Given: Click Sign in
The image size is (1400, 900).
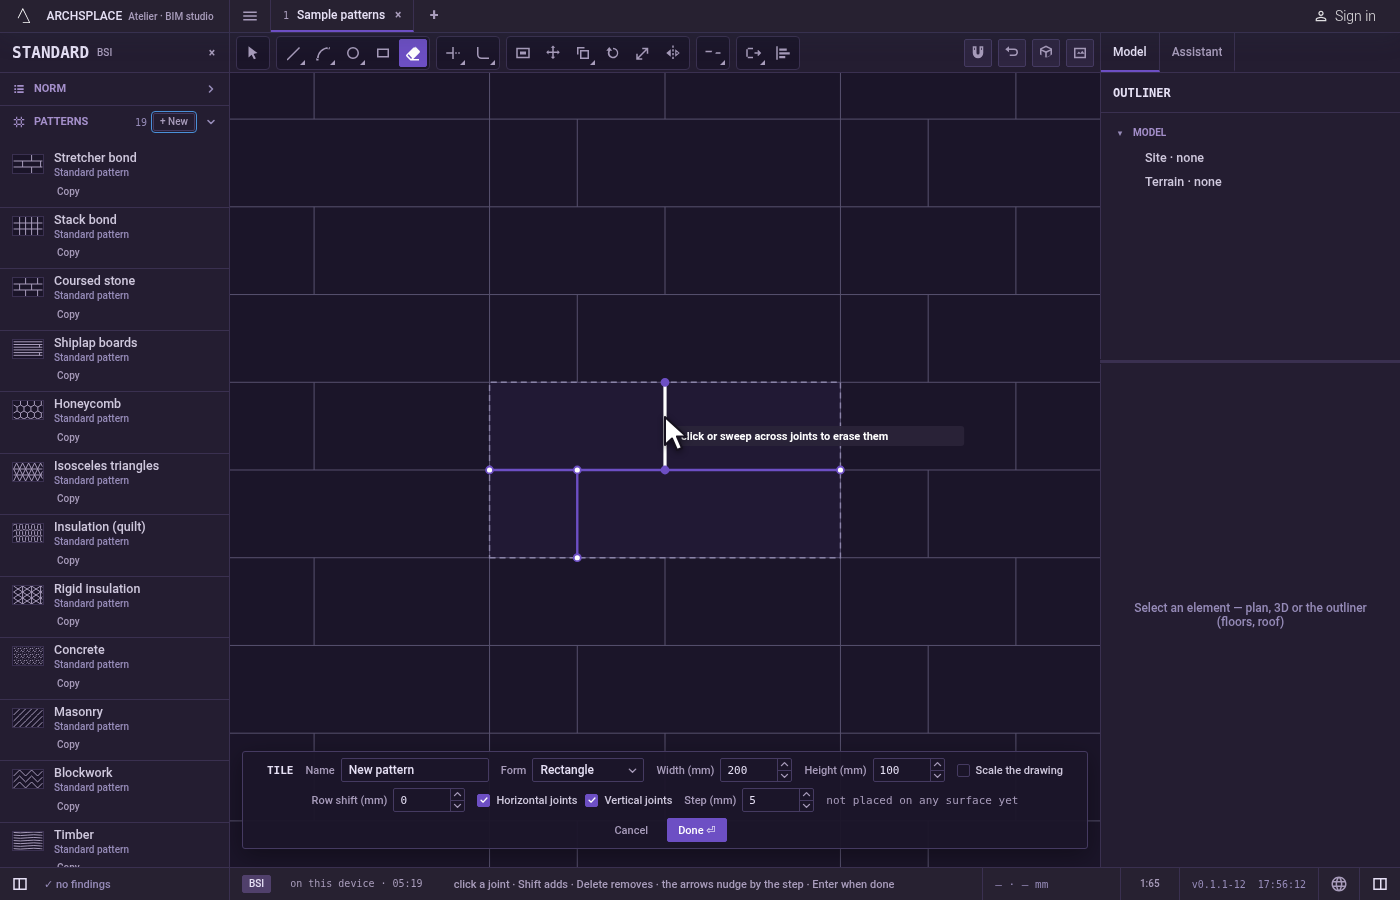Looking at the screenshot, I should click(1345, 16).
